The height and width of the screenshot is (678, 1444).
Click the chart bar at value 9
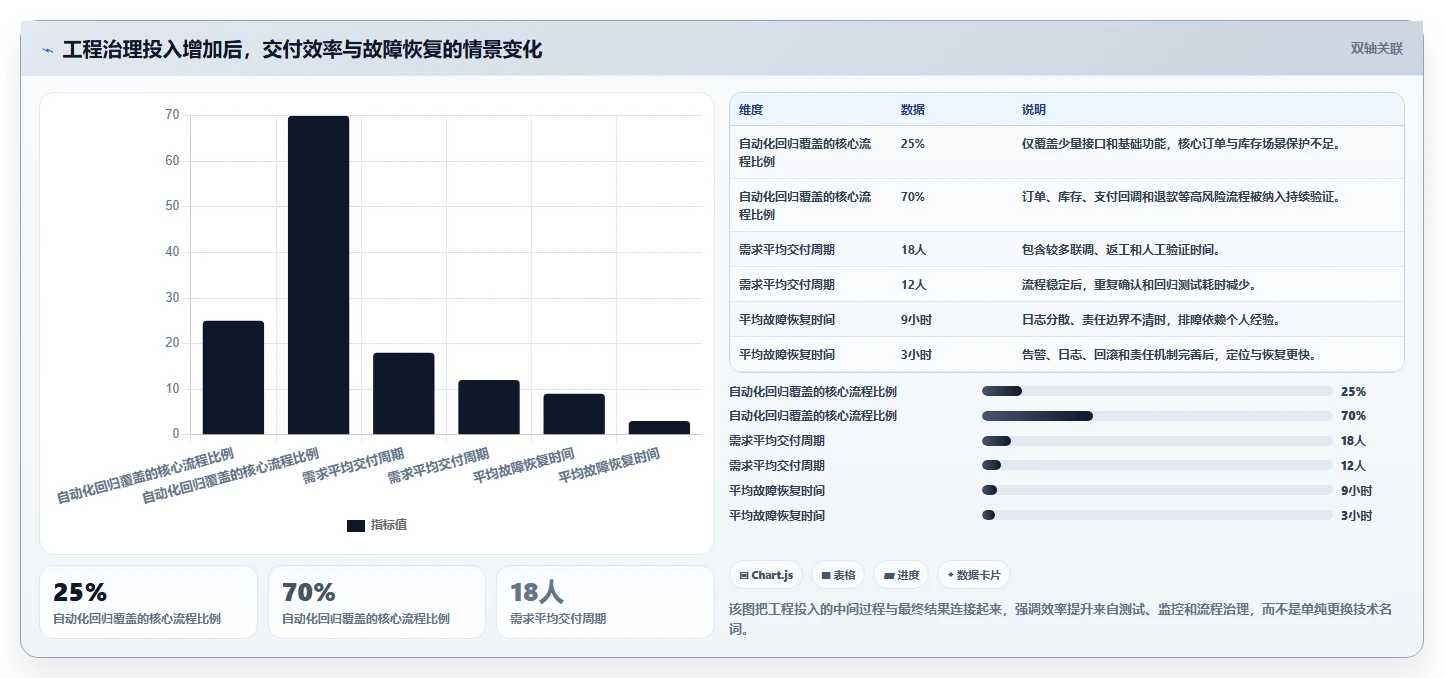[574, 414]
